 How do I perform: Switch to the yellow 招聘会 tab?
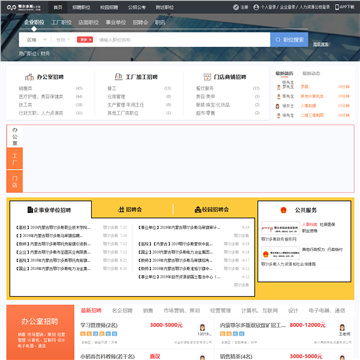click(130, 210)
